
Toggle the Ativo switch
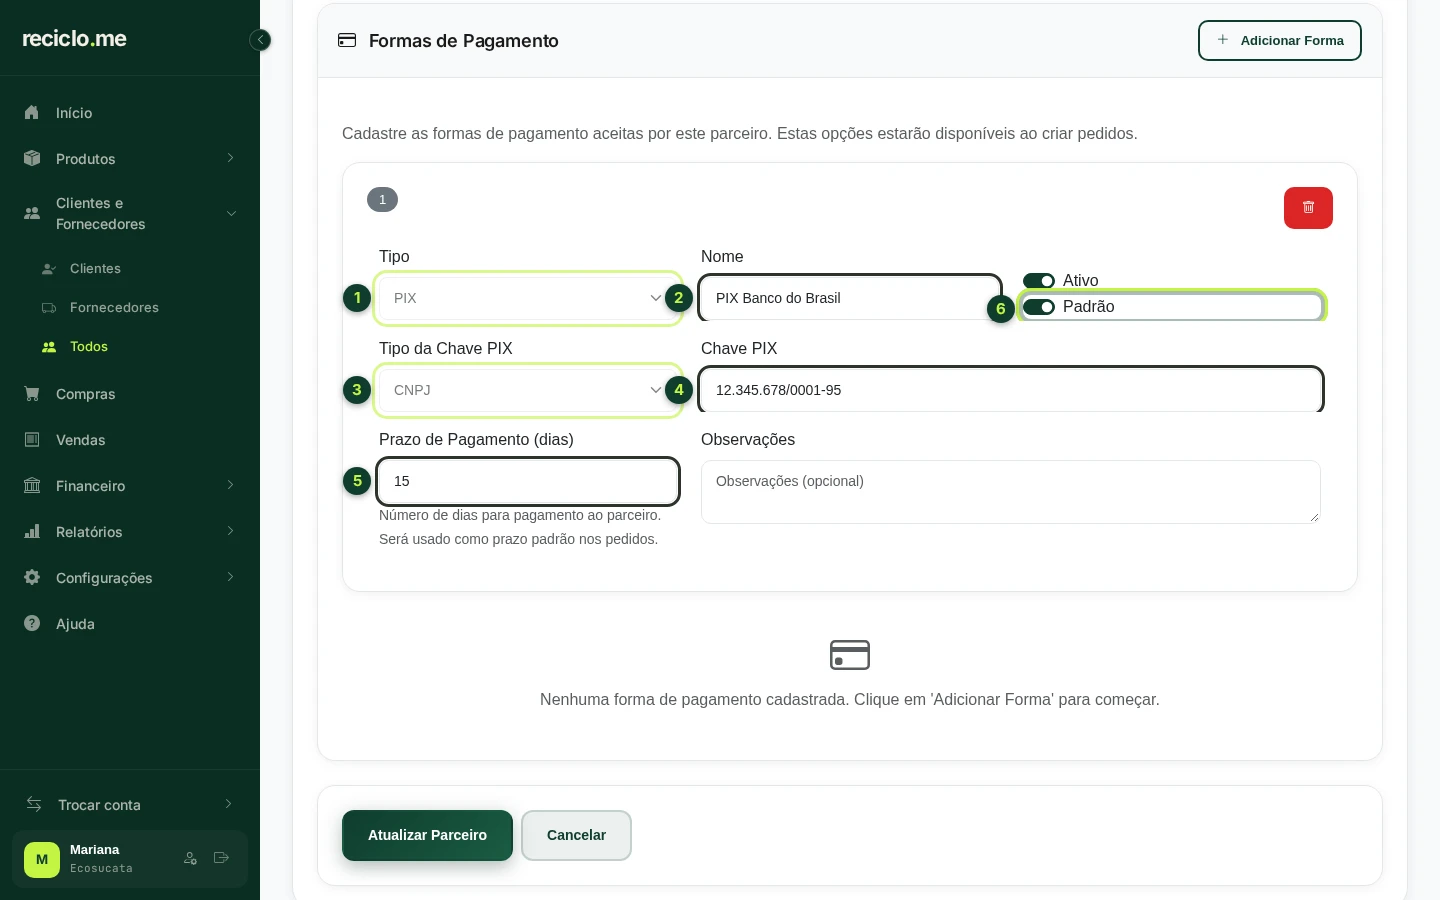1039,281
